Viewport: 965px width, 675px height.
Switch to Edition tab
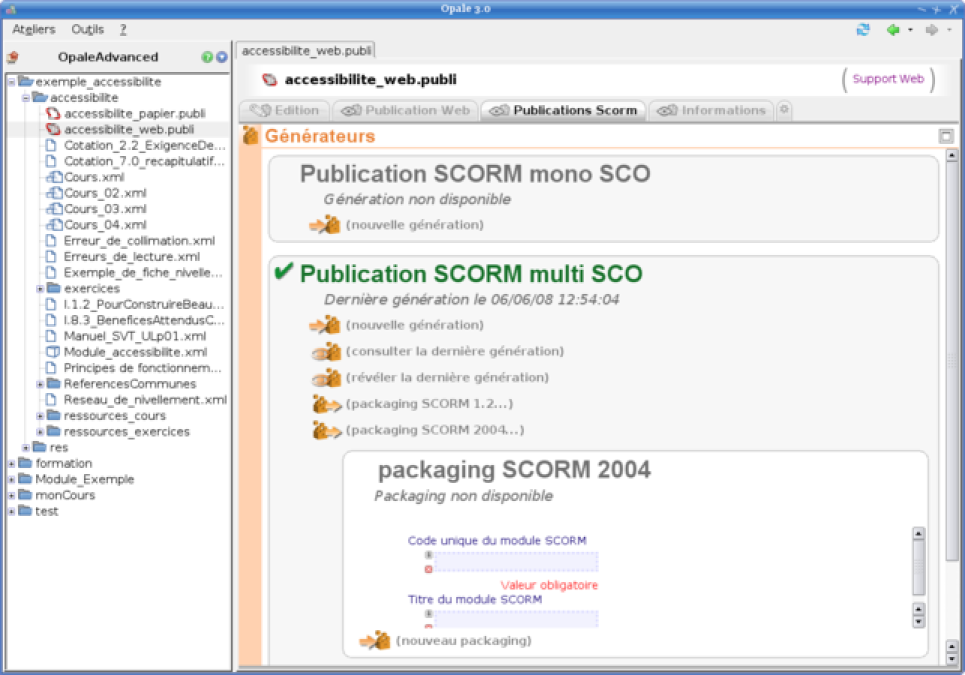284,111
